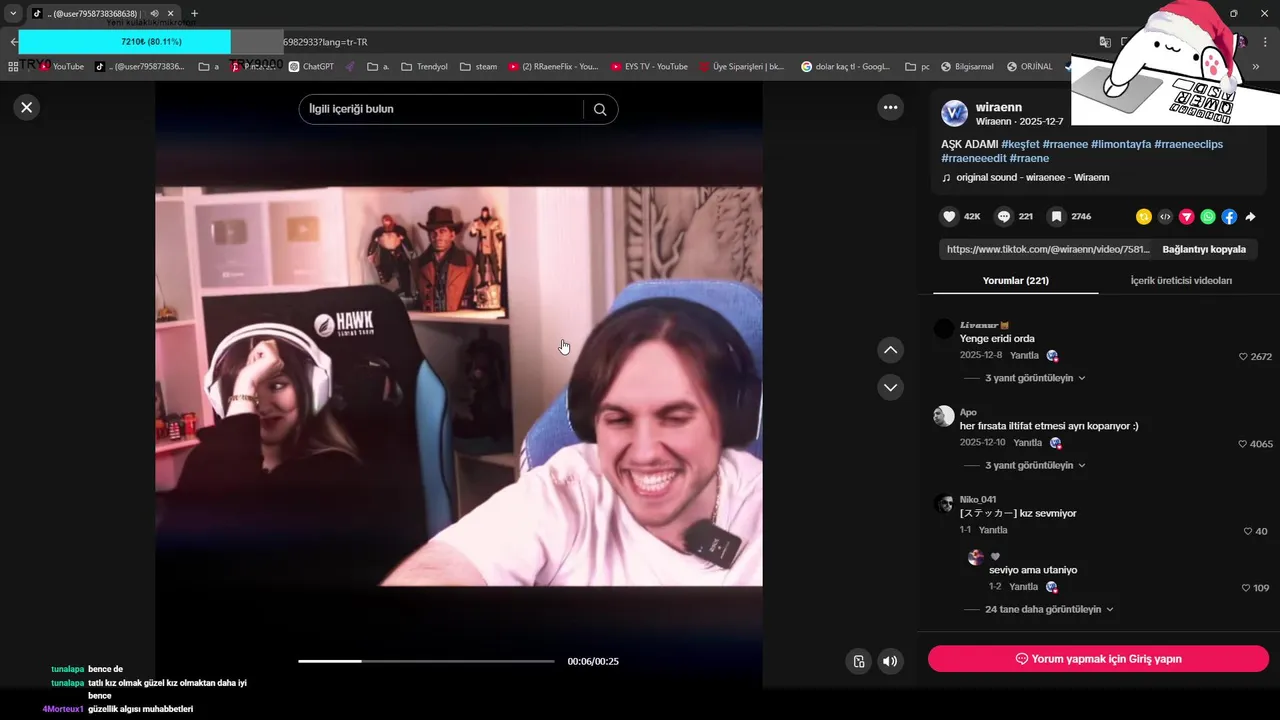Open the Trendyol bookmarks folder
1280x720 pixels.
coord(424,67)
